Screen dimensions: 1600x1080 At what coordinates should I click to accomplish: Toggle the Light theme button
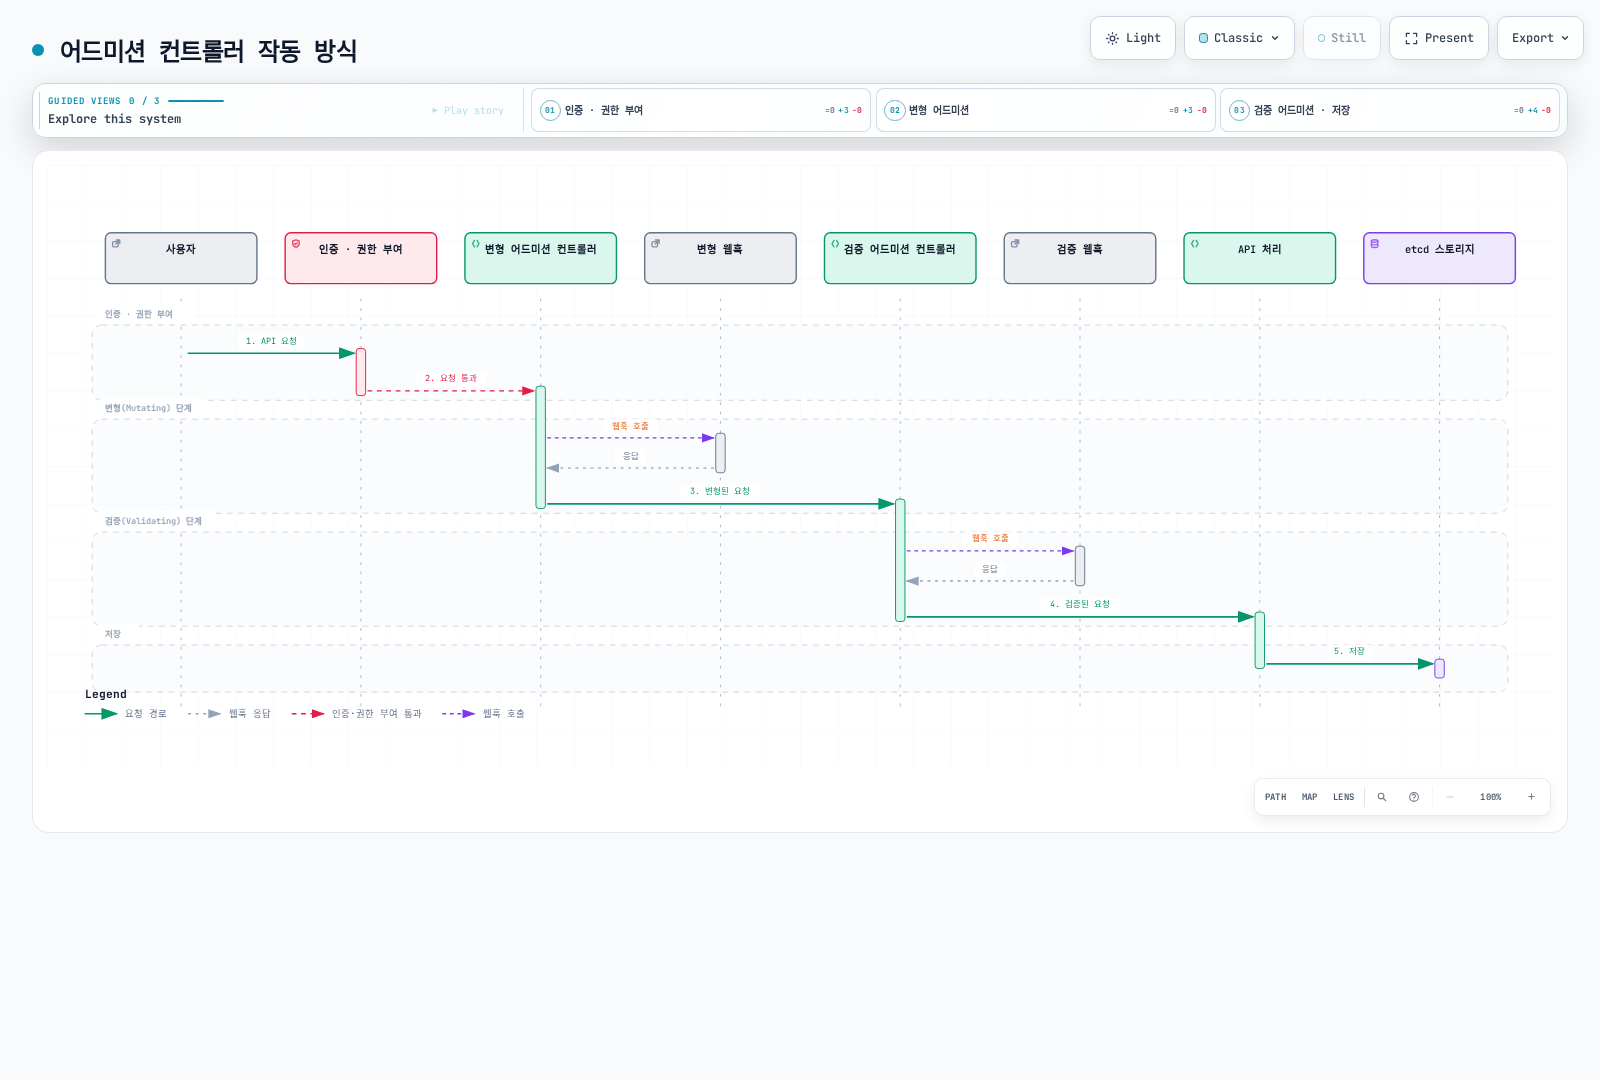coord(1133,38)
